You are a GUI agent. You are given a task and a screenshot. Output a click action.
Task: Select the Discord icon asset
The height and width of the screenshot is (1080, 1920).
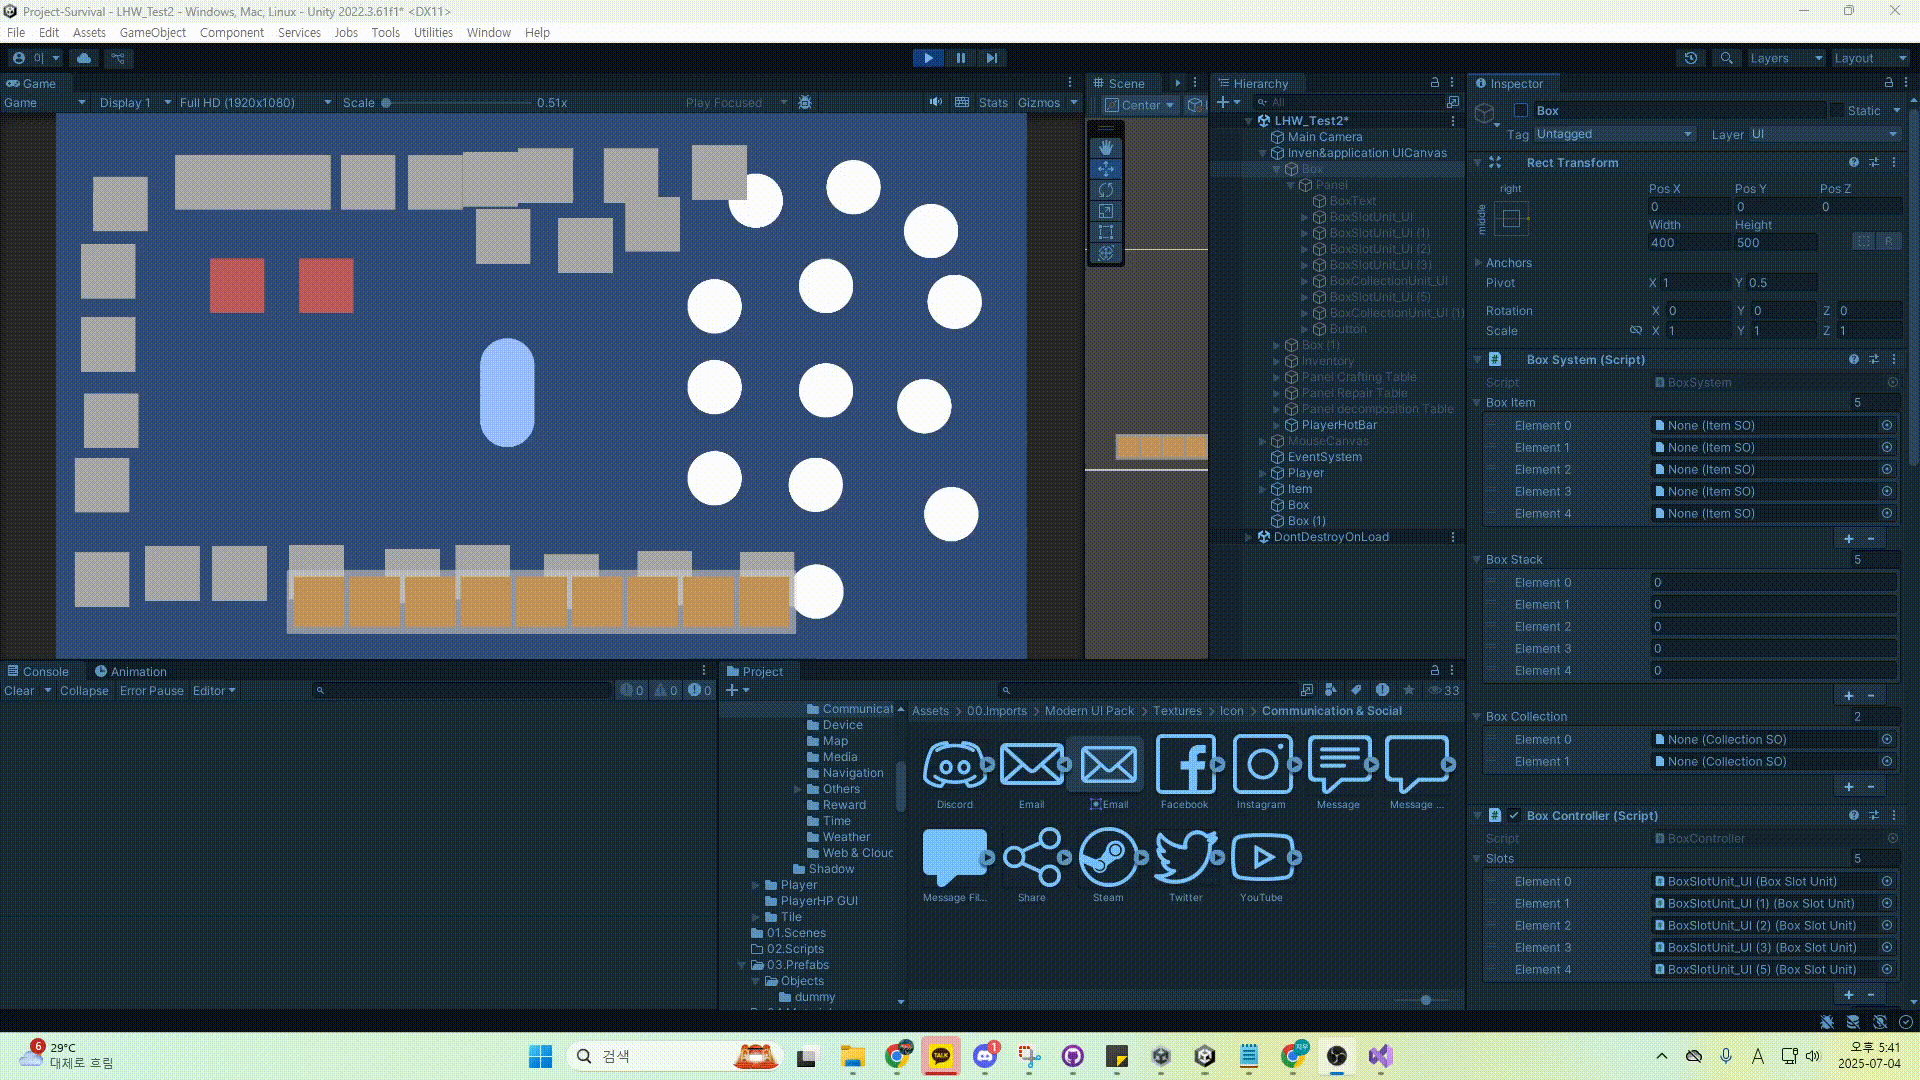[954, 766]
